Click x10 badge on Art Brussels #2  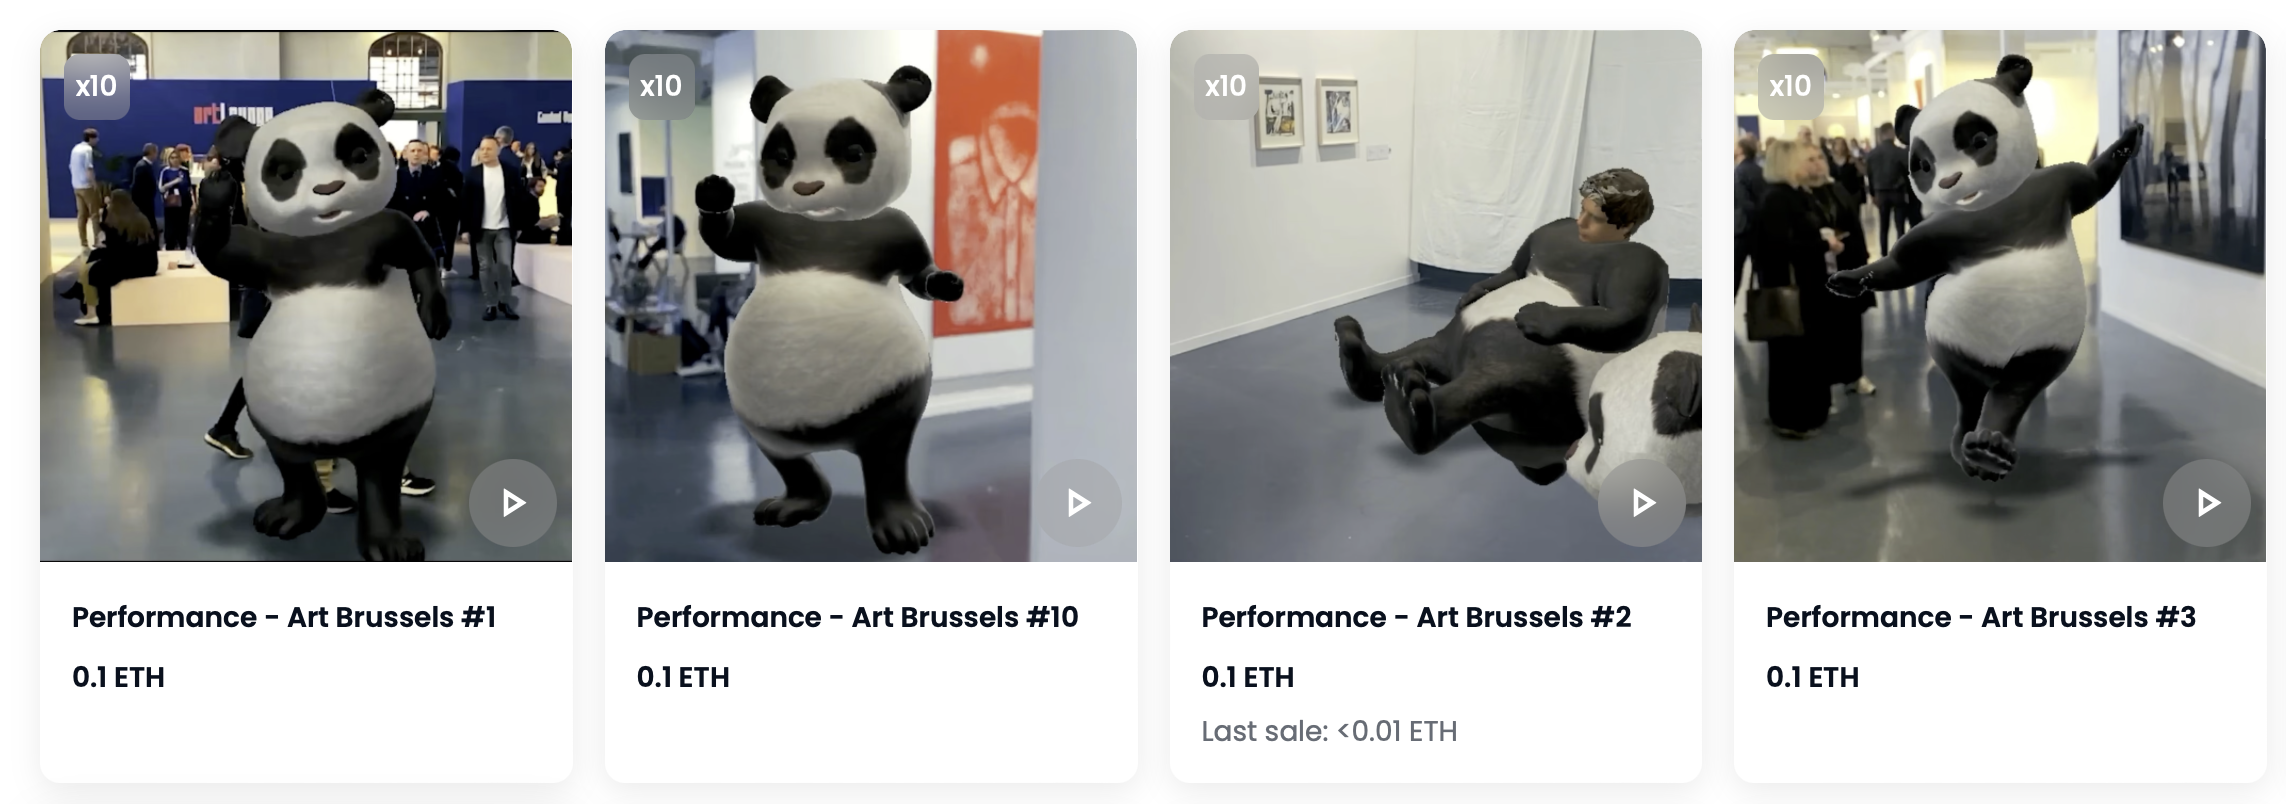click(1226, 87)
